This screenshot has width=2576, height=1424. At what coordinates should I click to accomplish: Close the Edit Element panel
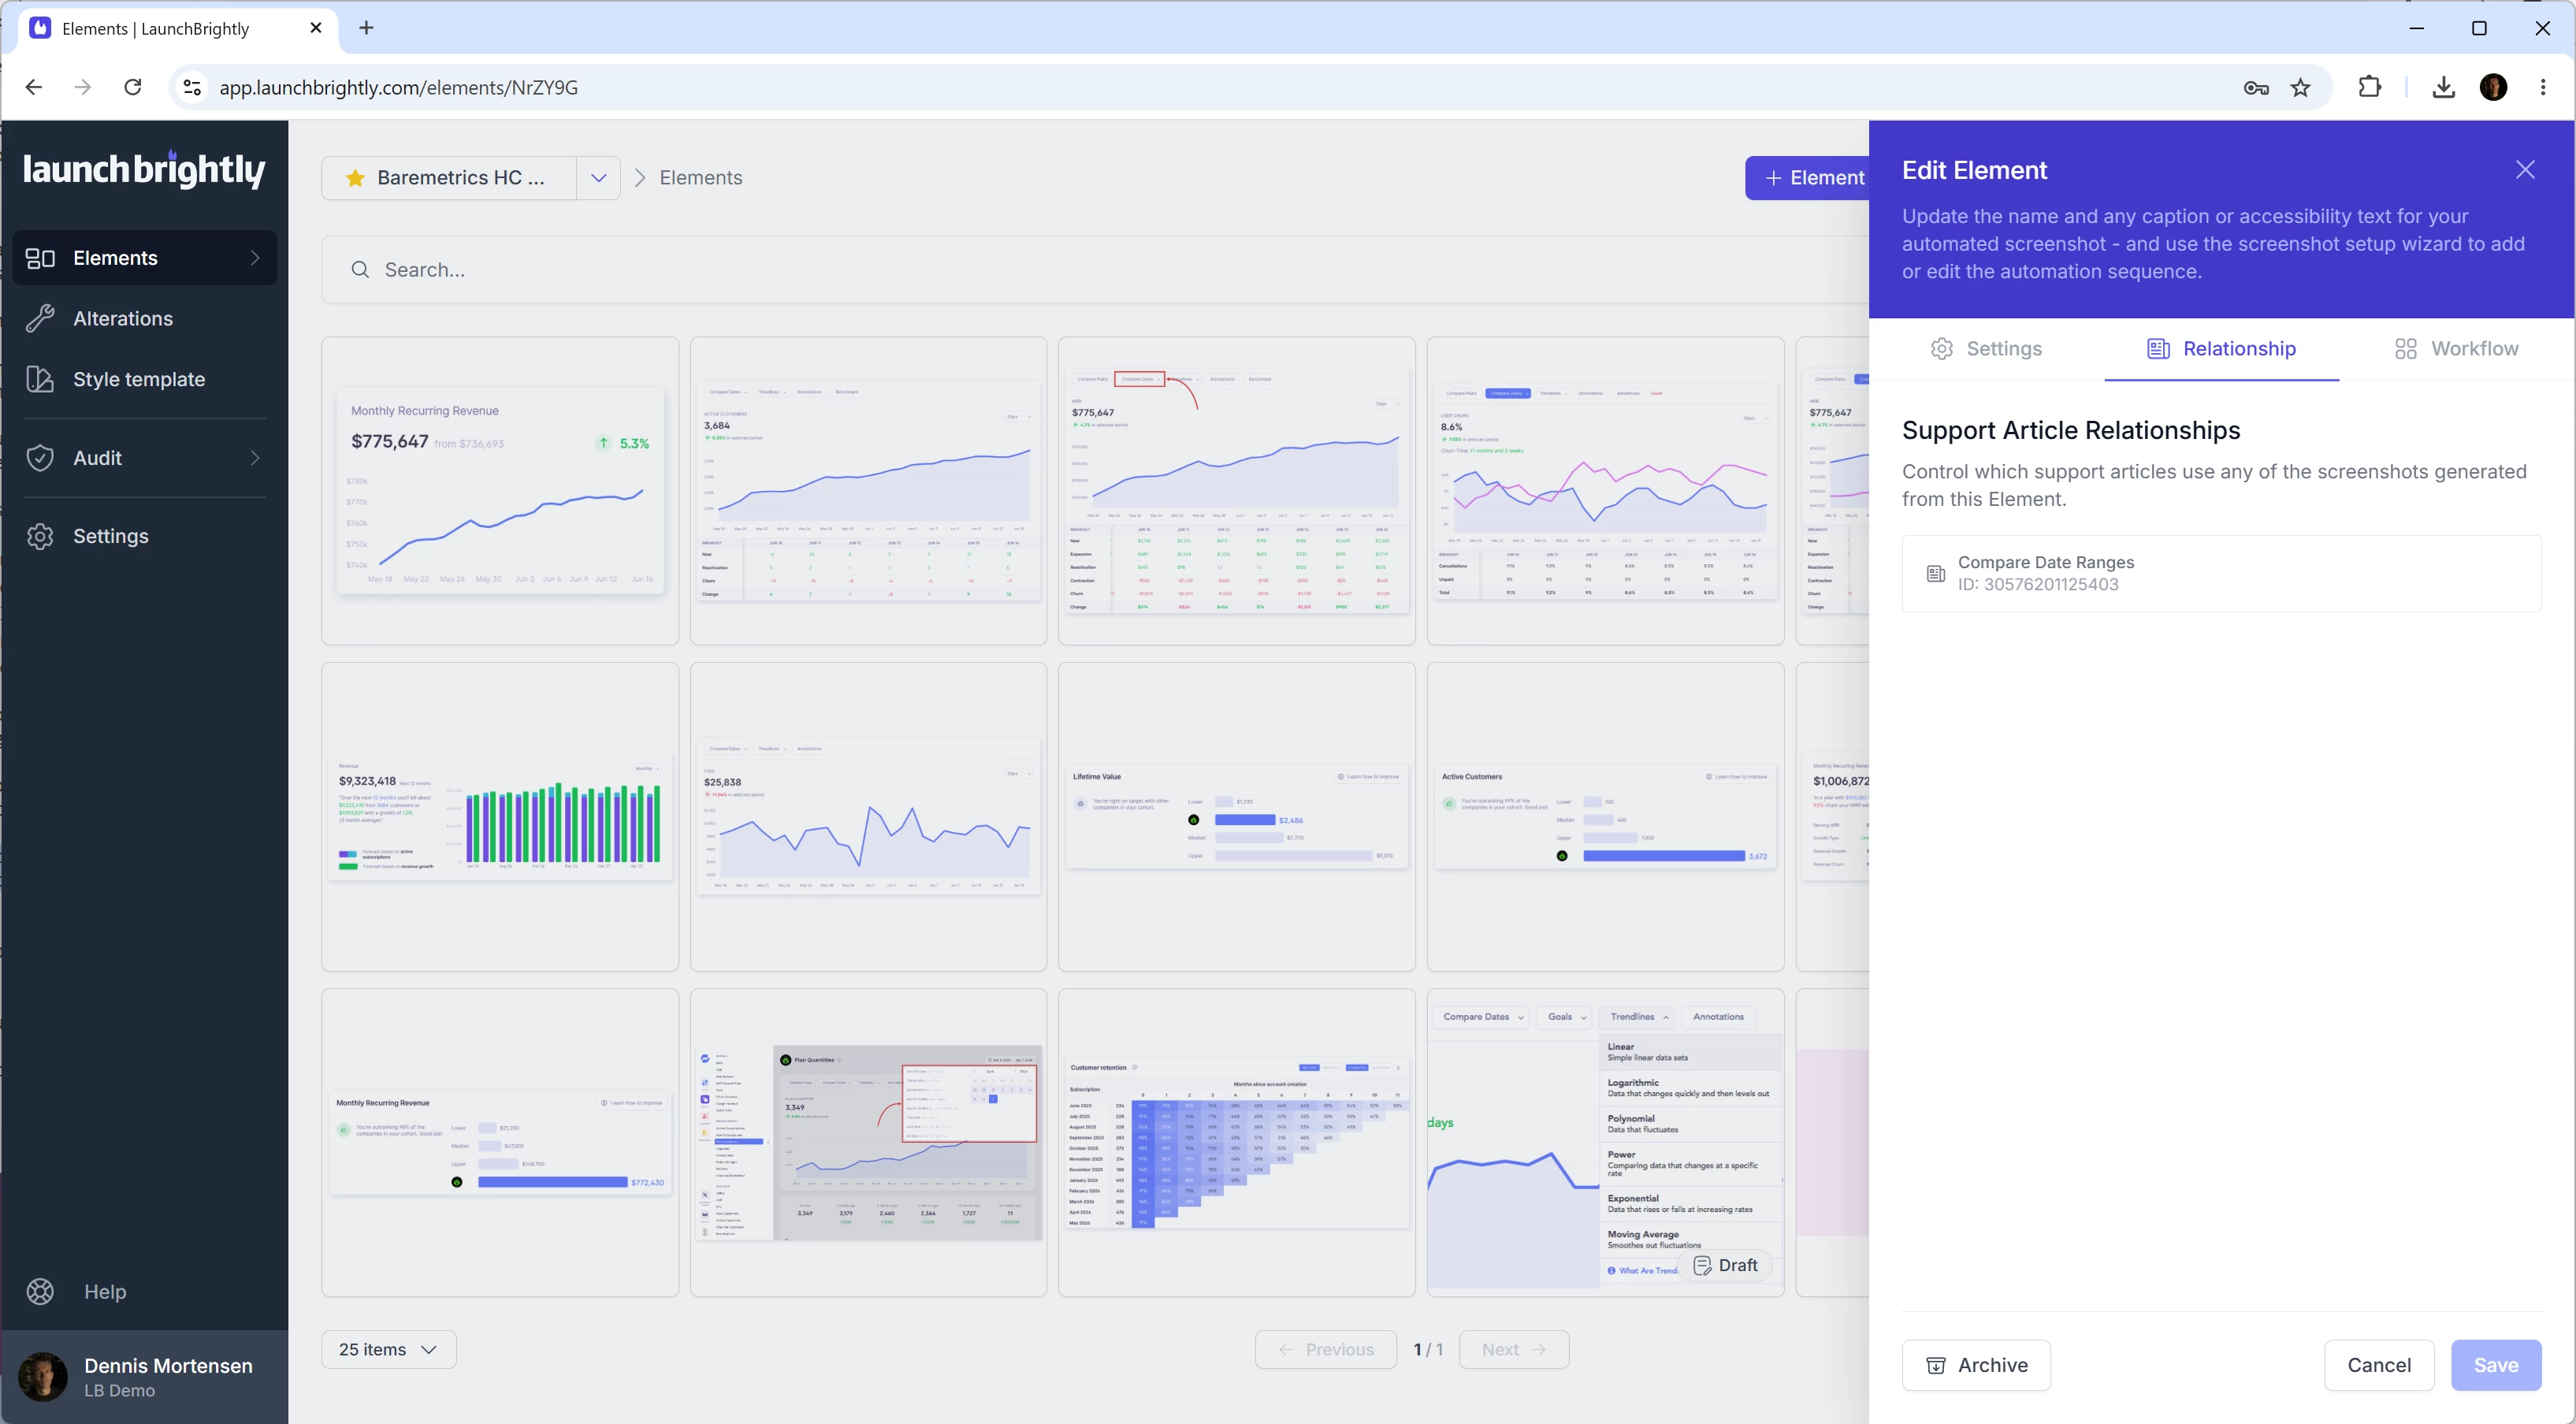click(2525, 170)
